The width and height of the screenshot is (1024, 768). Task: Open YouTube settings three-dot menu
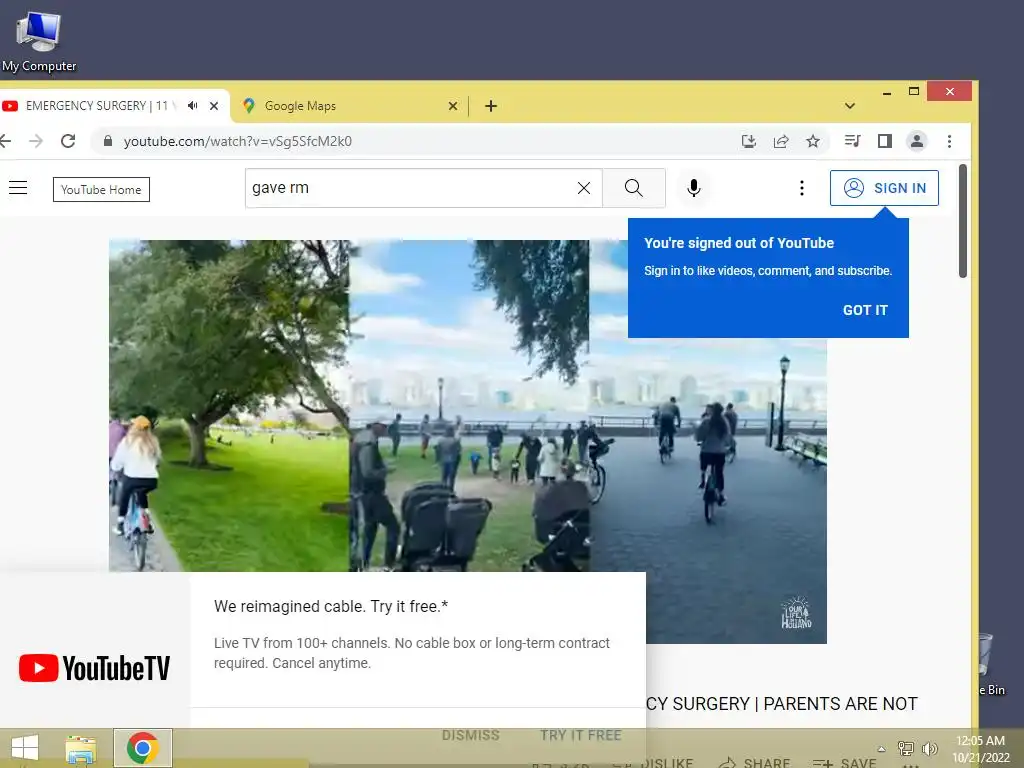[x=802, y=188]
